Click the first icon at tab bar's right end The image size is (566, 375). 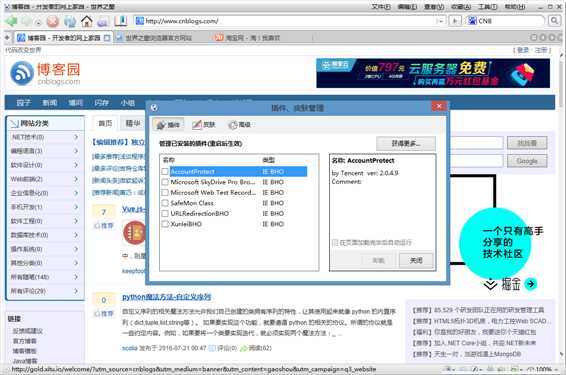(534, 37)
